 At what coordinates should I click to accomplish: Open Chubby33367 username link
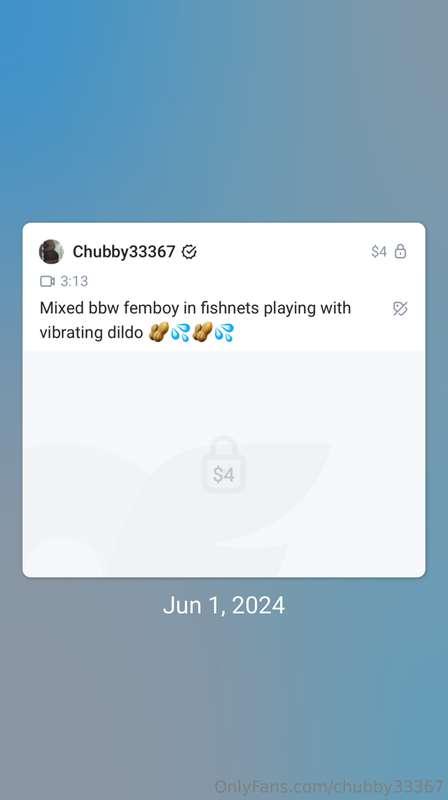[x=124, y=252]
